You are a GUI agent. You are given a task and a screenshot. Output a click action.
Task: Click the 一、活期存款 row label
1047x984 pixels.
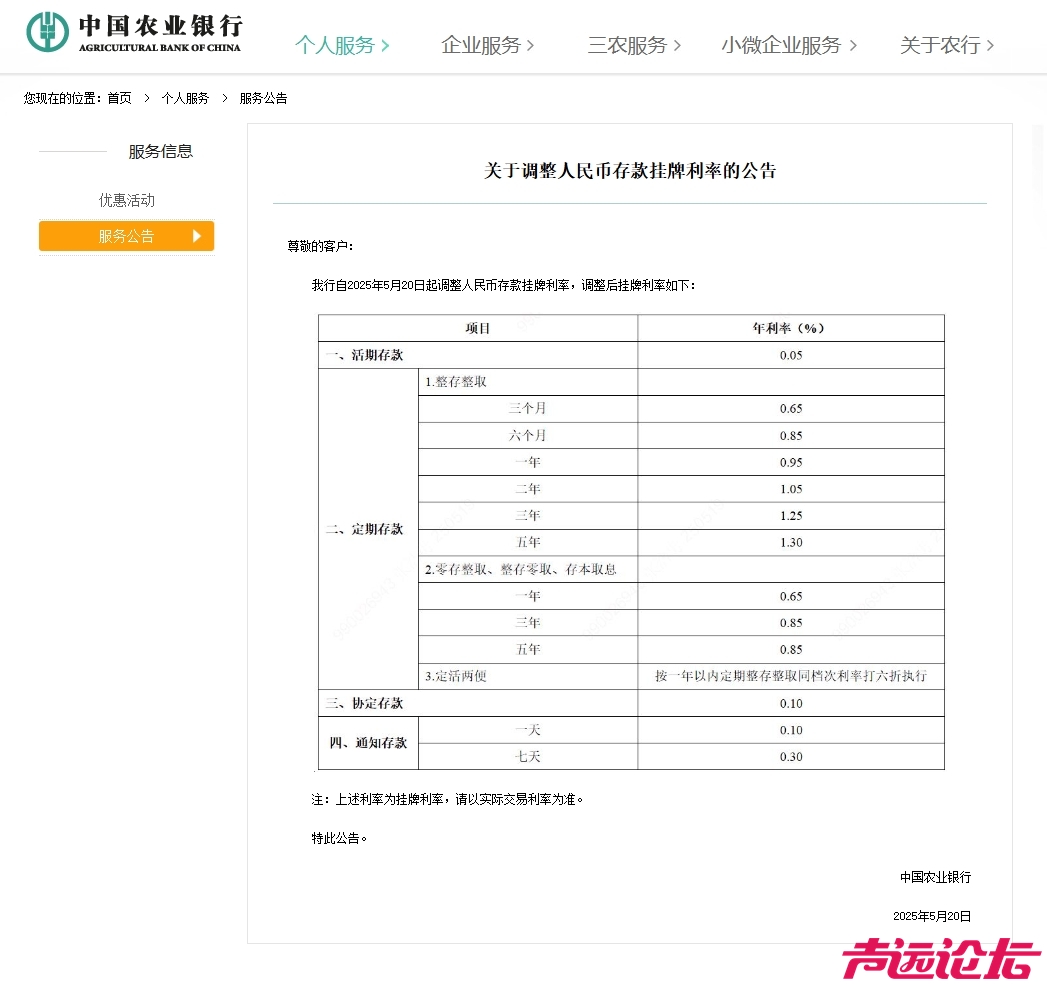(x=365, y=355)
